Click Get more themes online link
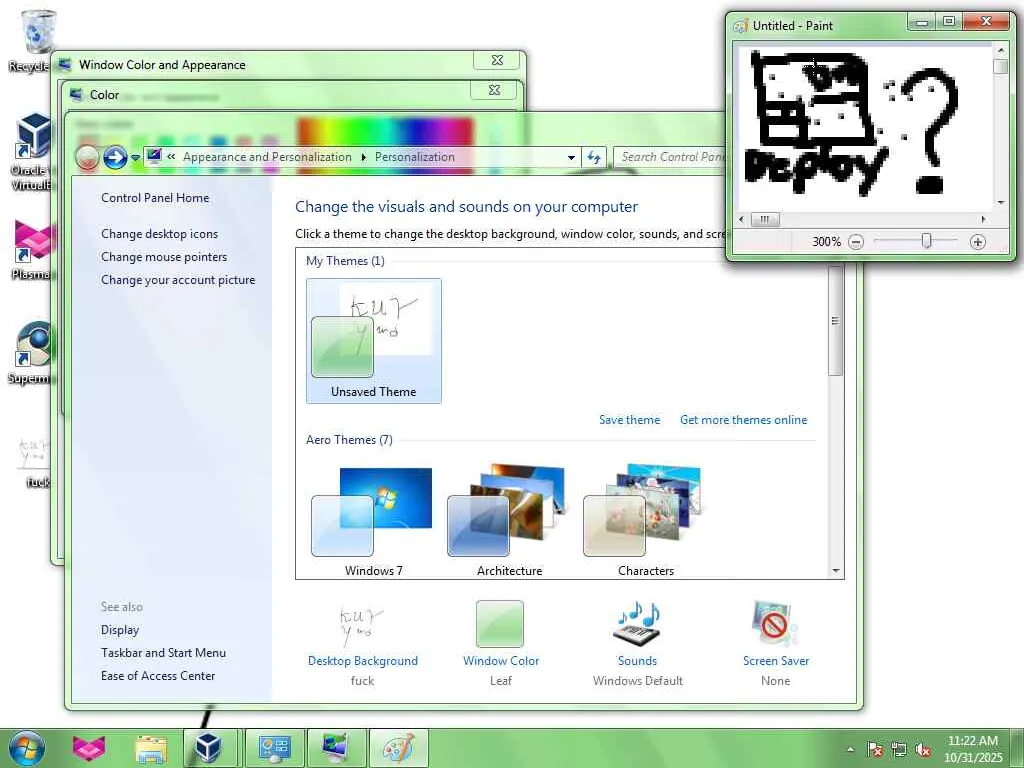This screenshot has height=768, width=1024. pos(744,420)
